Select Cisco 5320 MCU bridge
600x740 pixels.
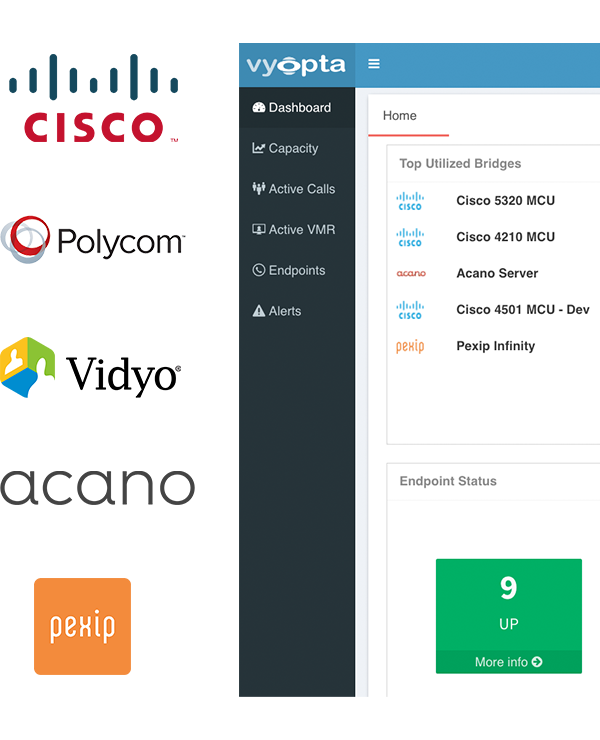[x=506, y=201]
